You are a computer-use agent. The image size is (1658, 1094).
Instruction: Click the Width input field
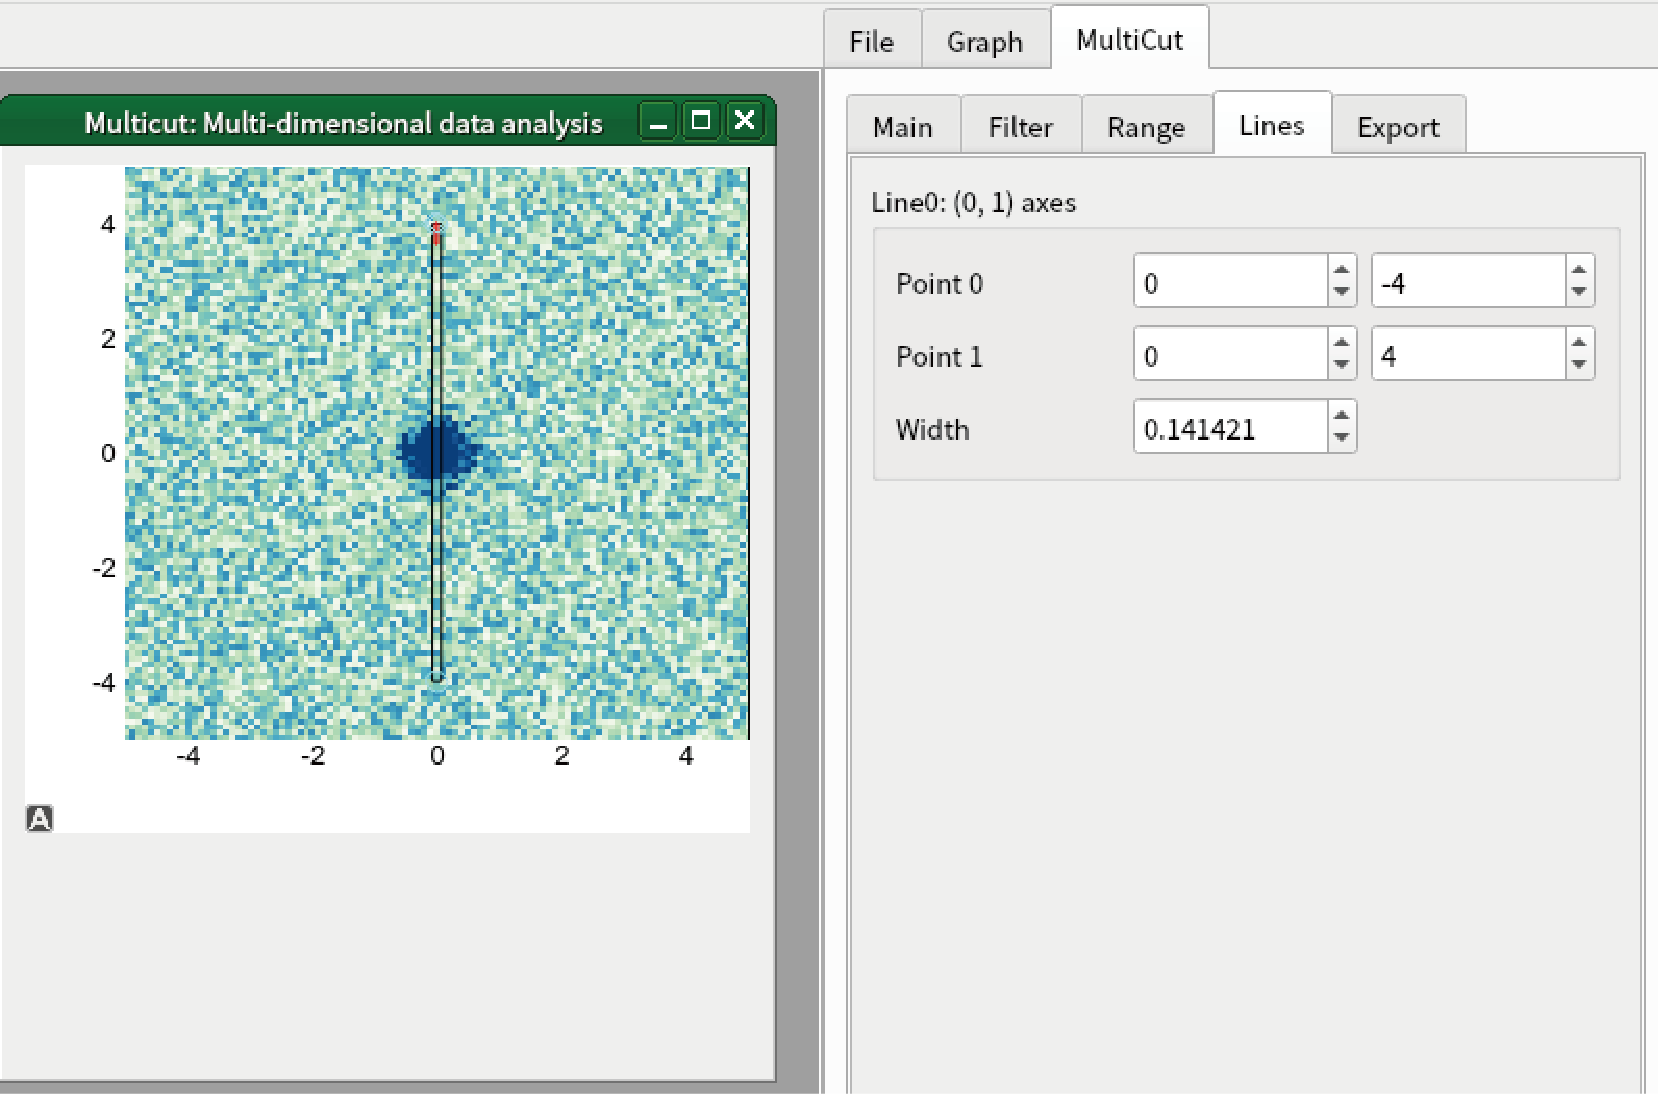click(x=1232, y=427)
